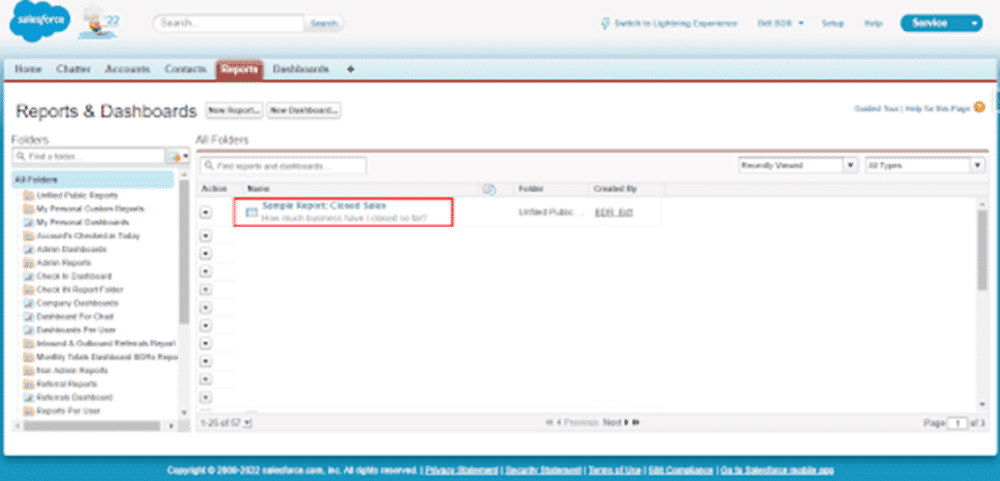Click Switch to Lightning Experience link
Viewport: 1000px width, 481px height.
[x=675, y=23]
